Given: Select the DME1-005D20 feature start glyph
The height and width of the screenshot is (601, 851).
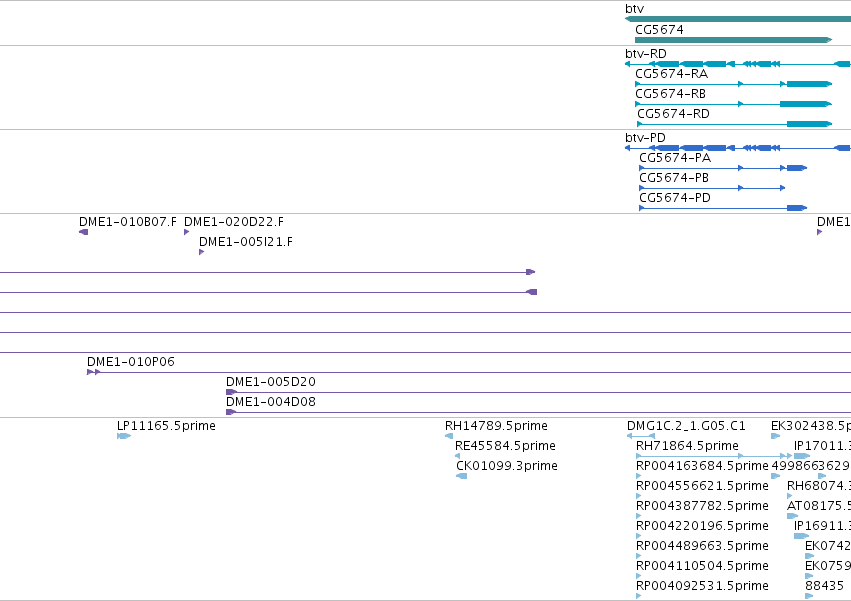Looking at the screenshot, I should 232,392.
